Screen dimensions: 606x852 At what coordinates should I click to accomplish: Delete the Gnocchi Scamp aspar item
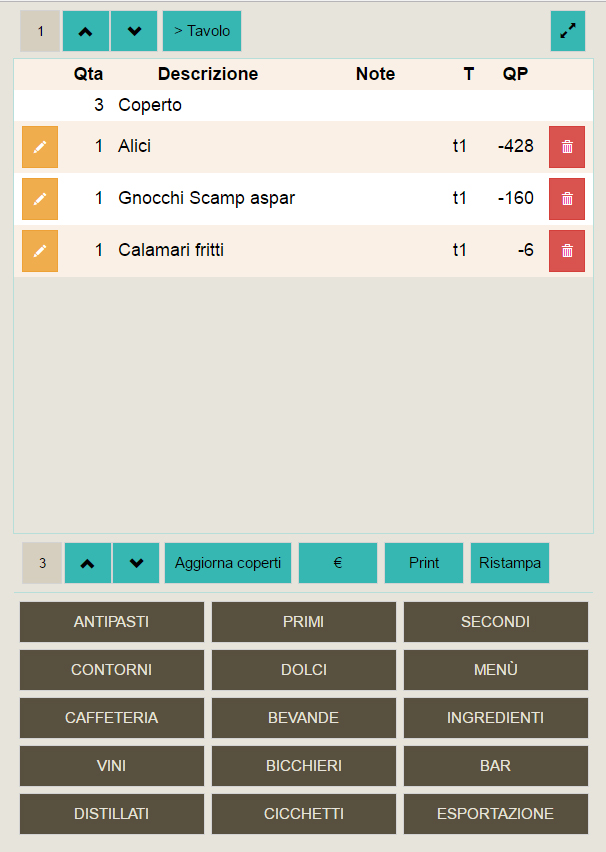click(x=567, y=199)
